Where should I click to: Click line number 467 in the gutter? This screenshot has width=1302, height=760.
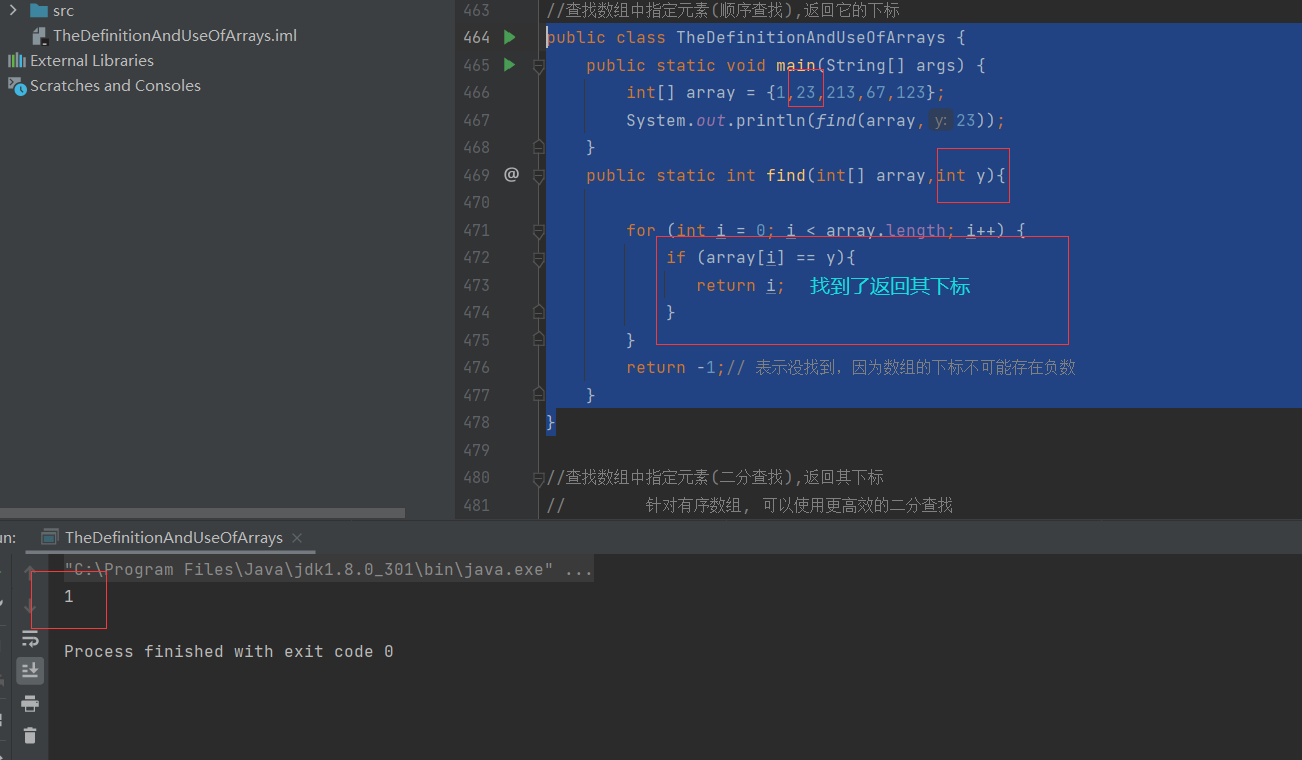tap(477, 120)
